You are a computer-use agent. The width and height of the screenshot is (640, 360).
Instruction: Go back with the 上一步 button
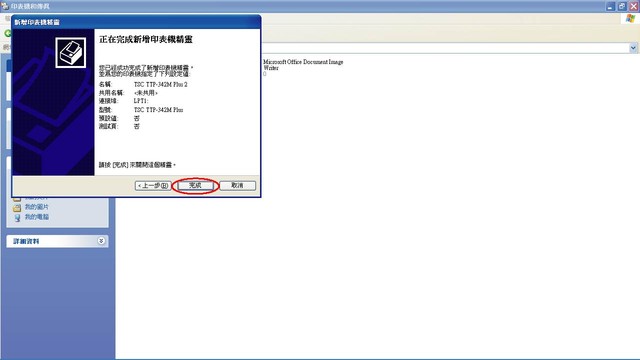pos(153,186)
